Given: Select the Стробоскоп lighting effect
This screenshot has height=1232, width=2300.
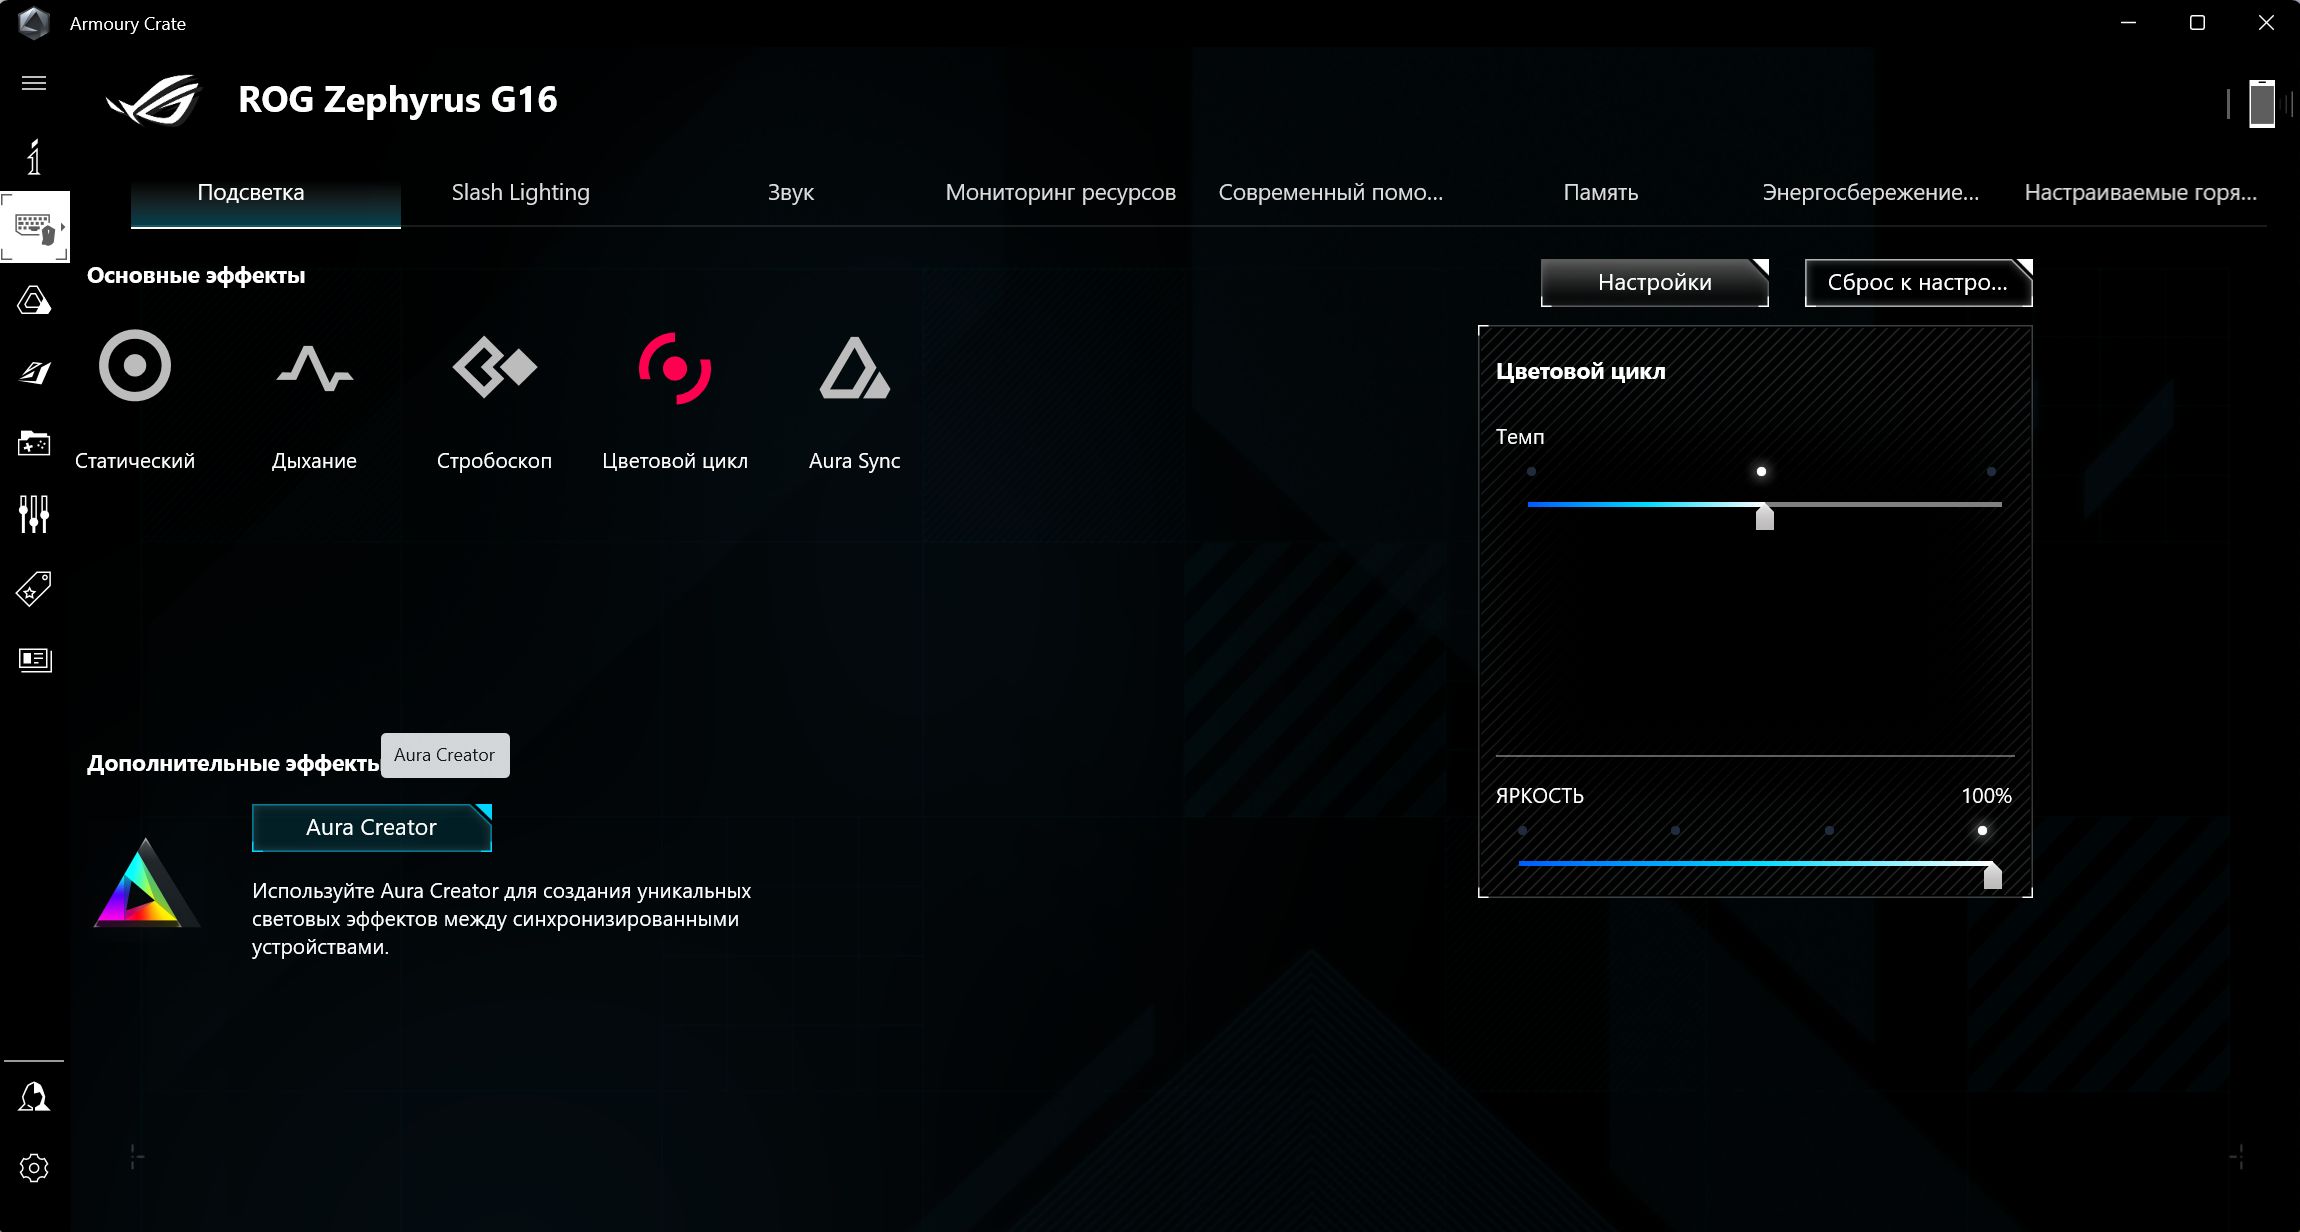Looking at the screenshot, I should (495, 367).
